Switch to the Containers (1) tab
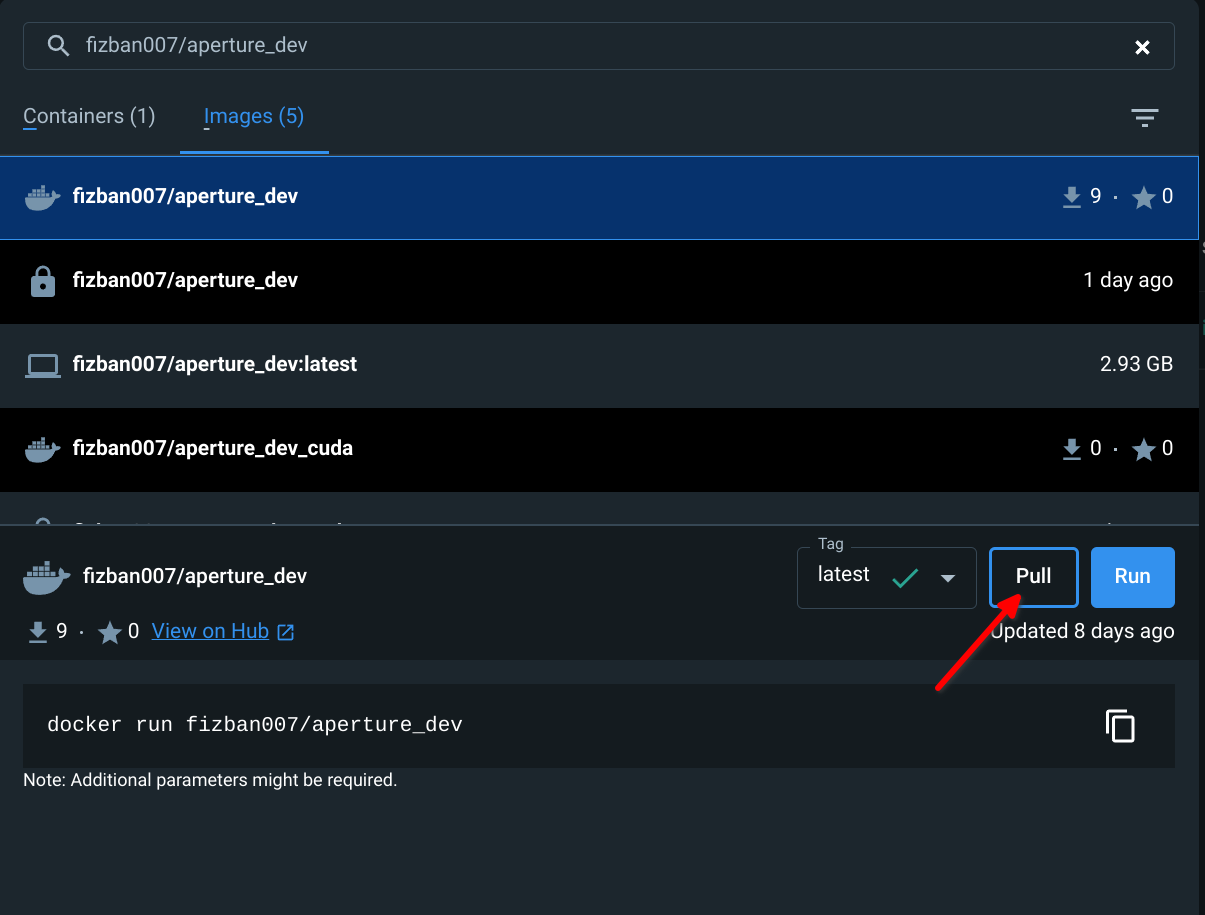1205x915 pixels. coord(89,116)
